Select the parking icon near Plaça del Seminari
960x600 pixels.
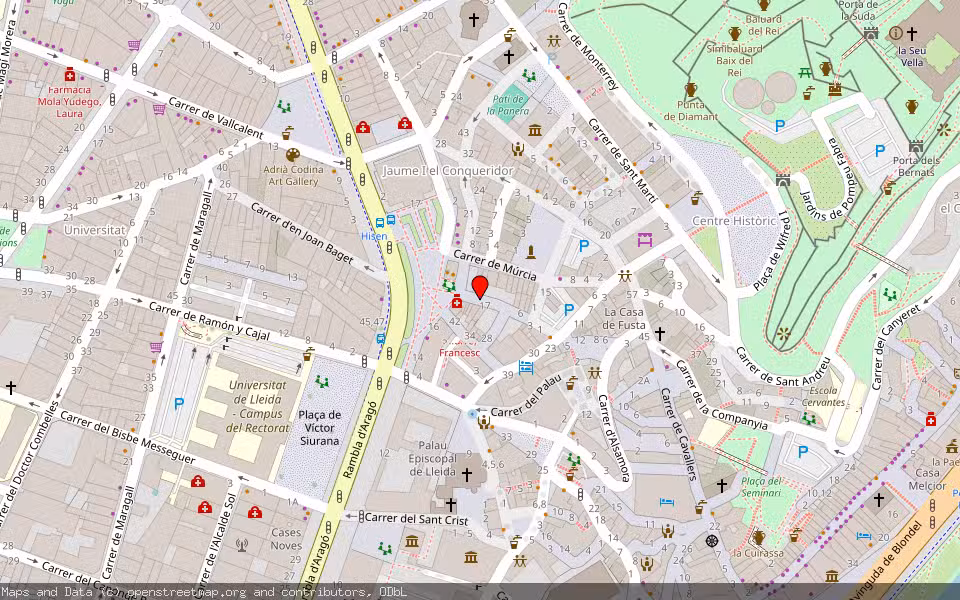[802, 452]
